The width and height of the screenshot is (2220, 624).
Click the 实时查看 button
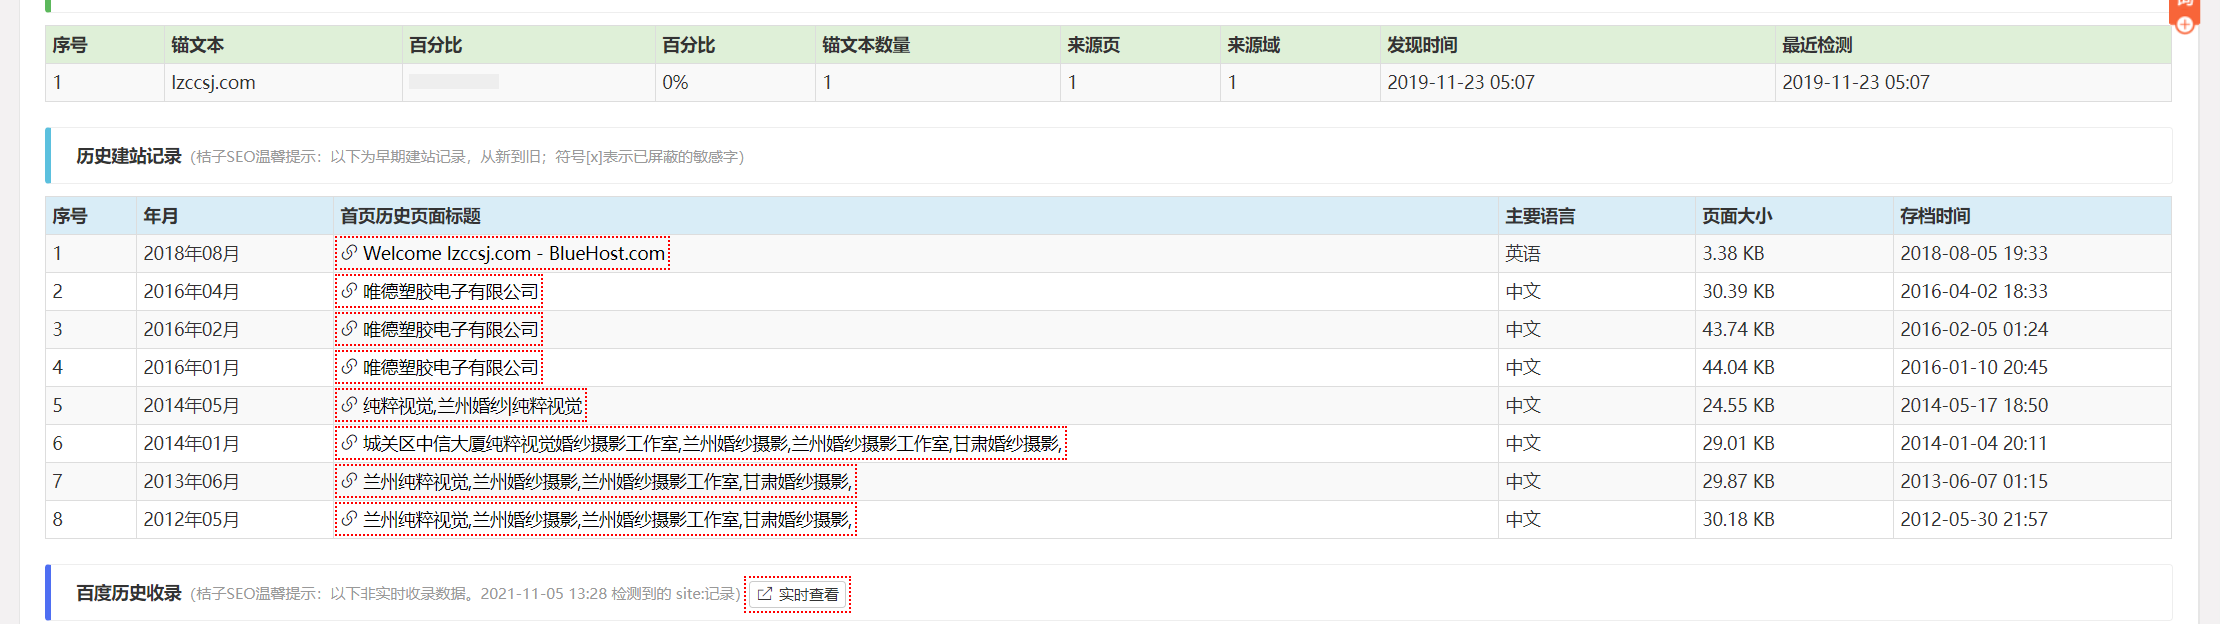[x=798, y=595]
